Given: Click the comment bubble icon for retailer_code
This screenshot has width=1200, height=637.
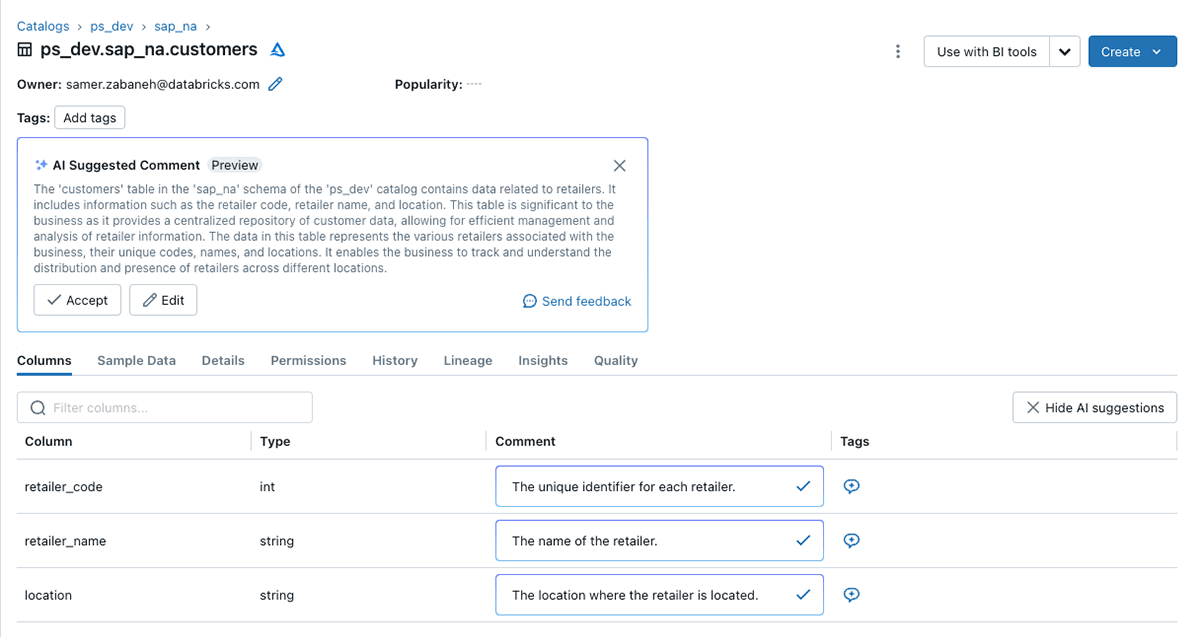Looking at the screenshot, I should tap(852, 487).
